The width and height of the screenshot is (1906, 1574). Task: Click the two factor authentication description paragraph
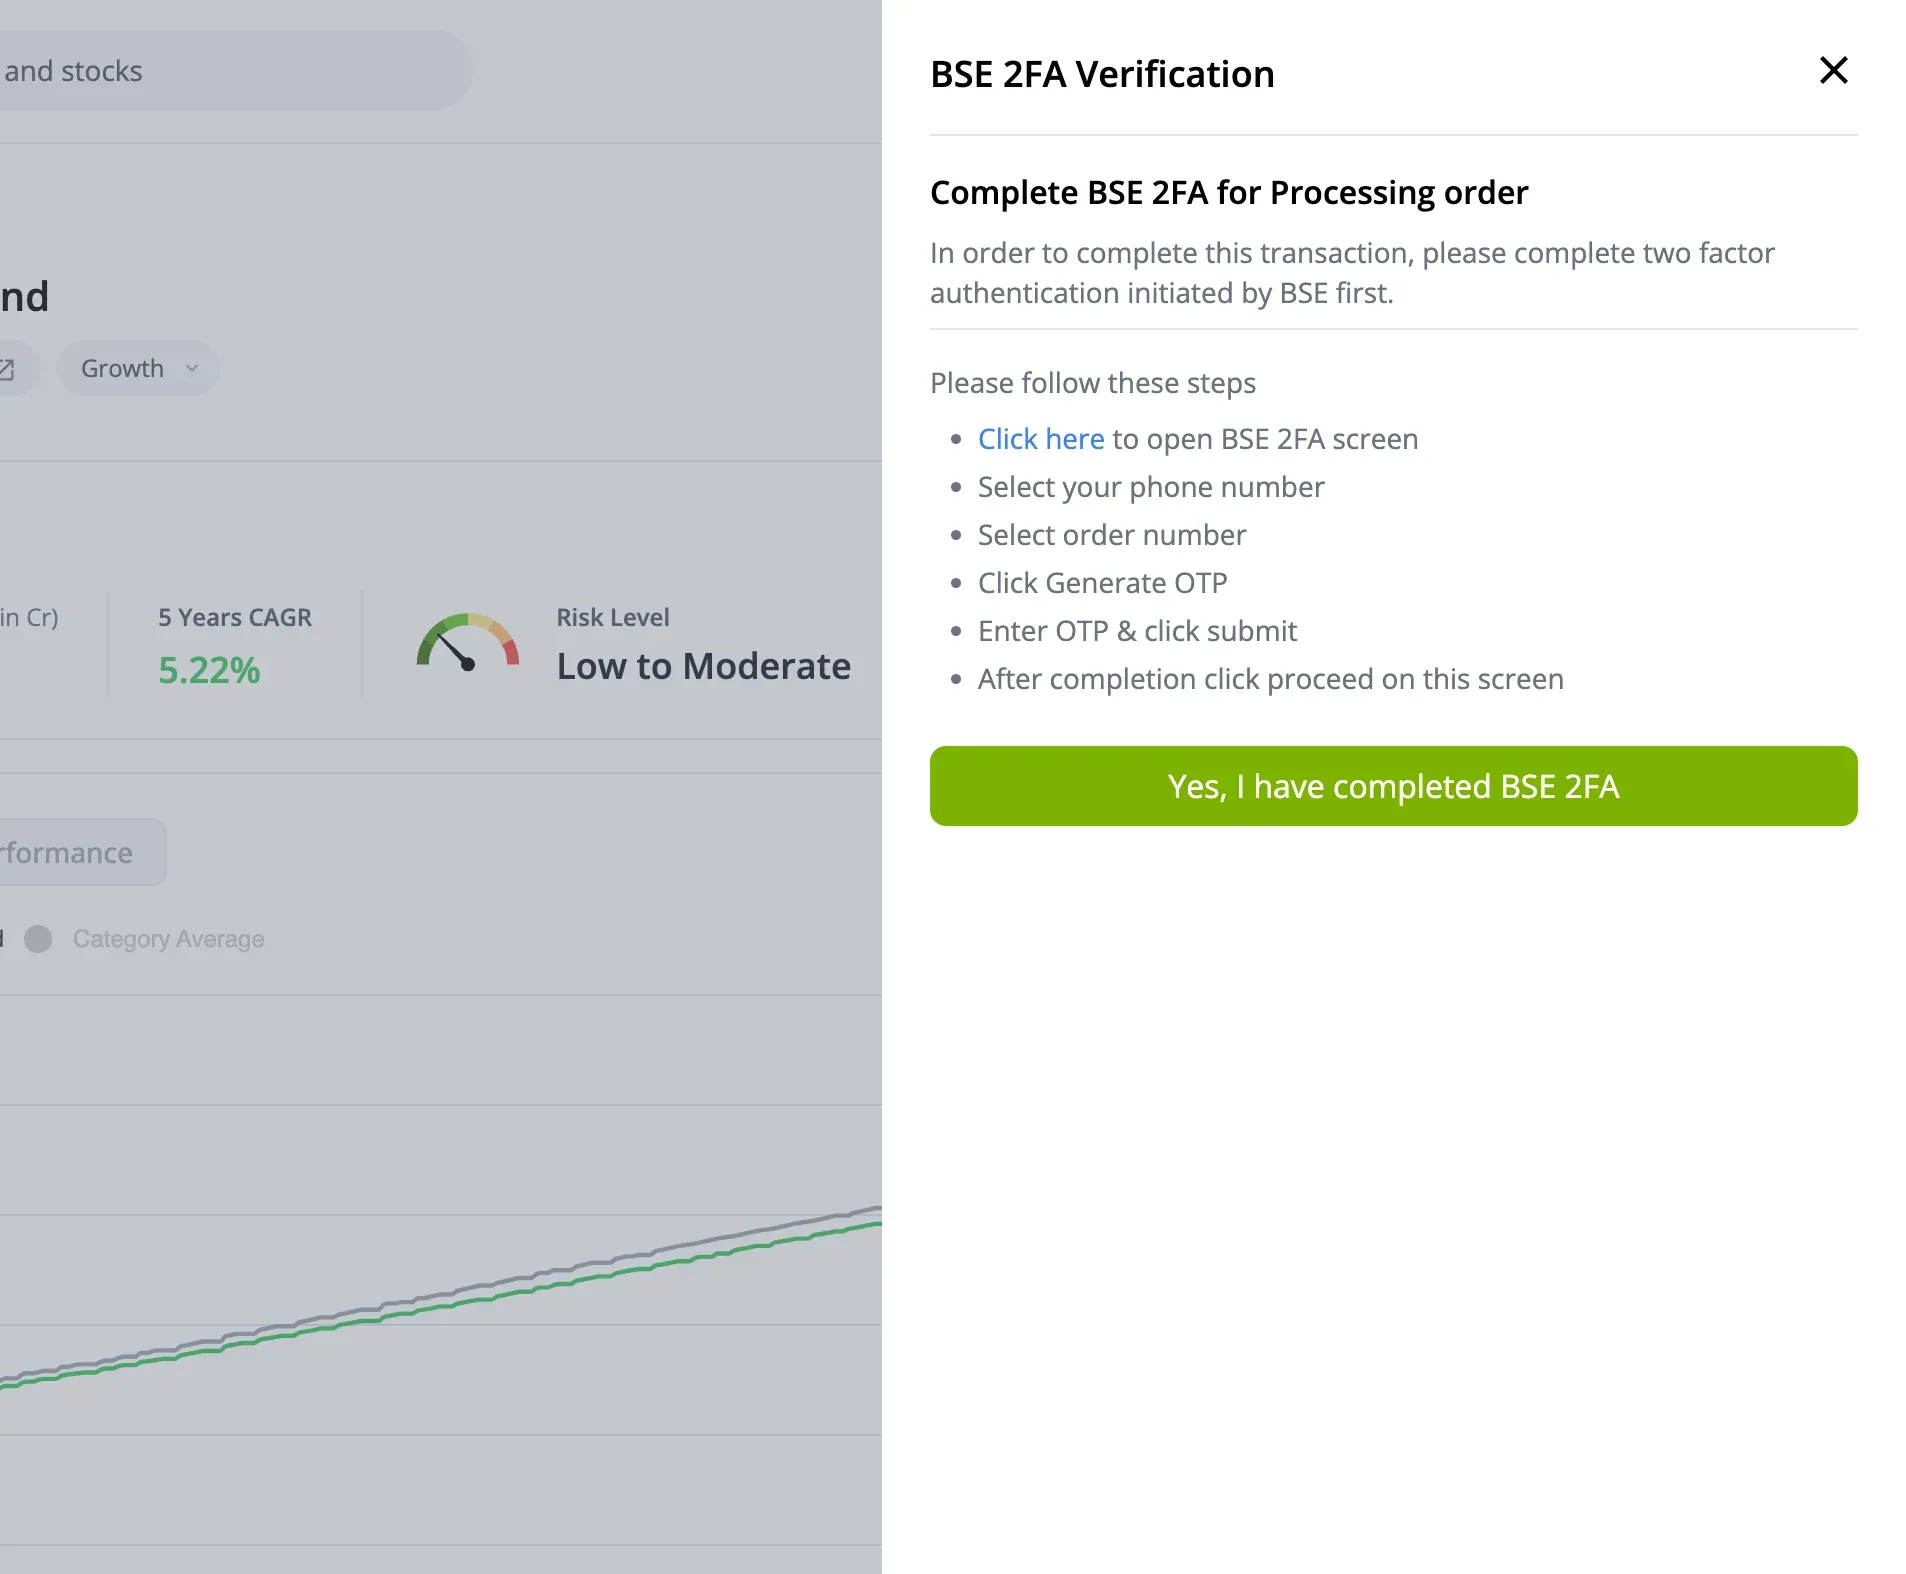click(1352, 273)
